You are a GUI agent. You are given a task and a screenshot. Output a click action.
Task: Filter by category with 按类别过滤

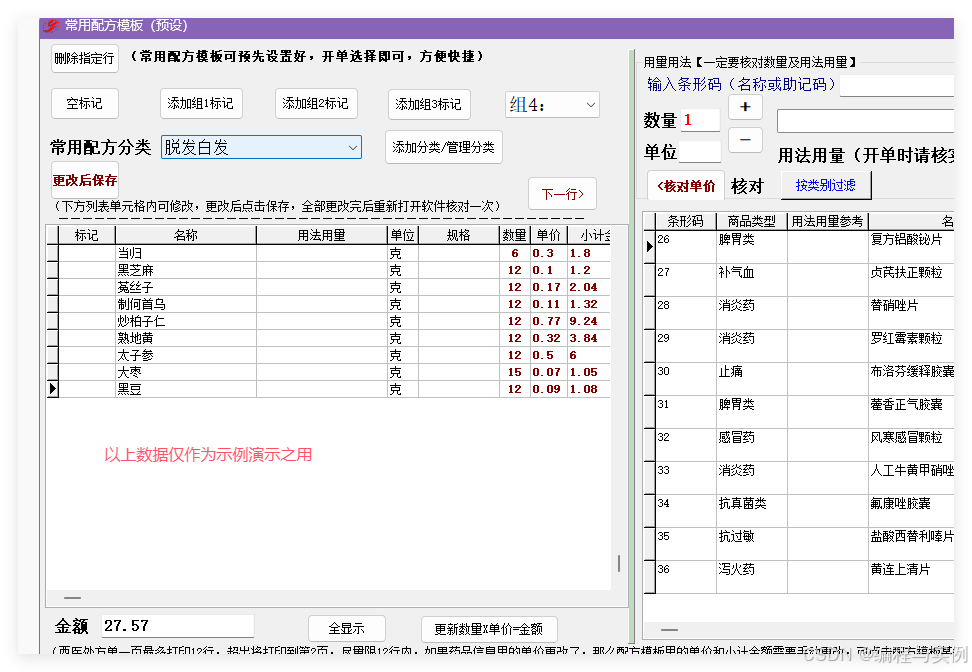(x=826, y=185)
